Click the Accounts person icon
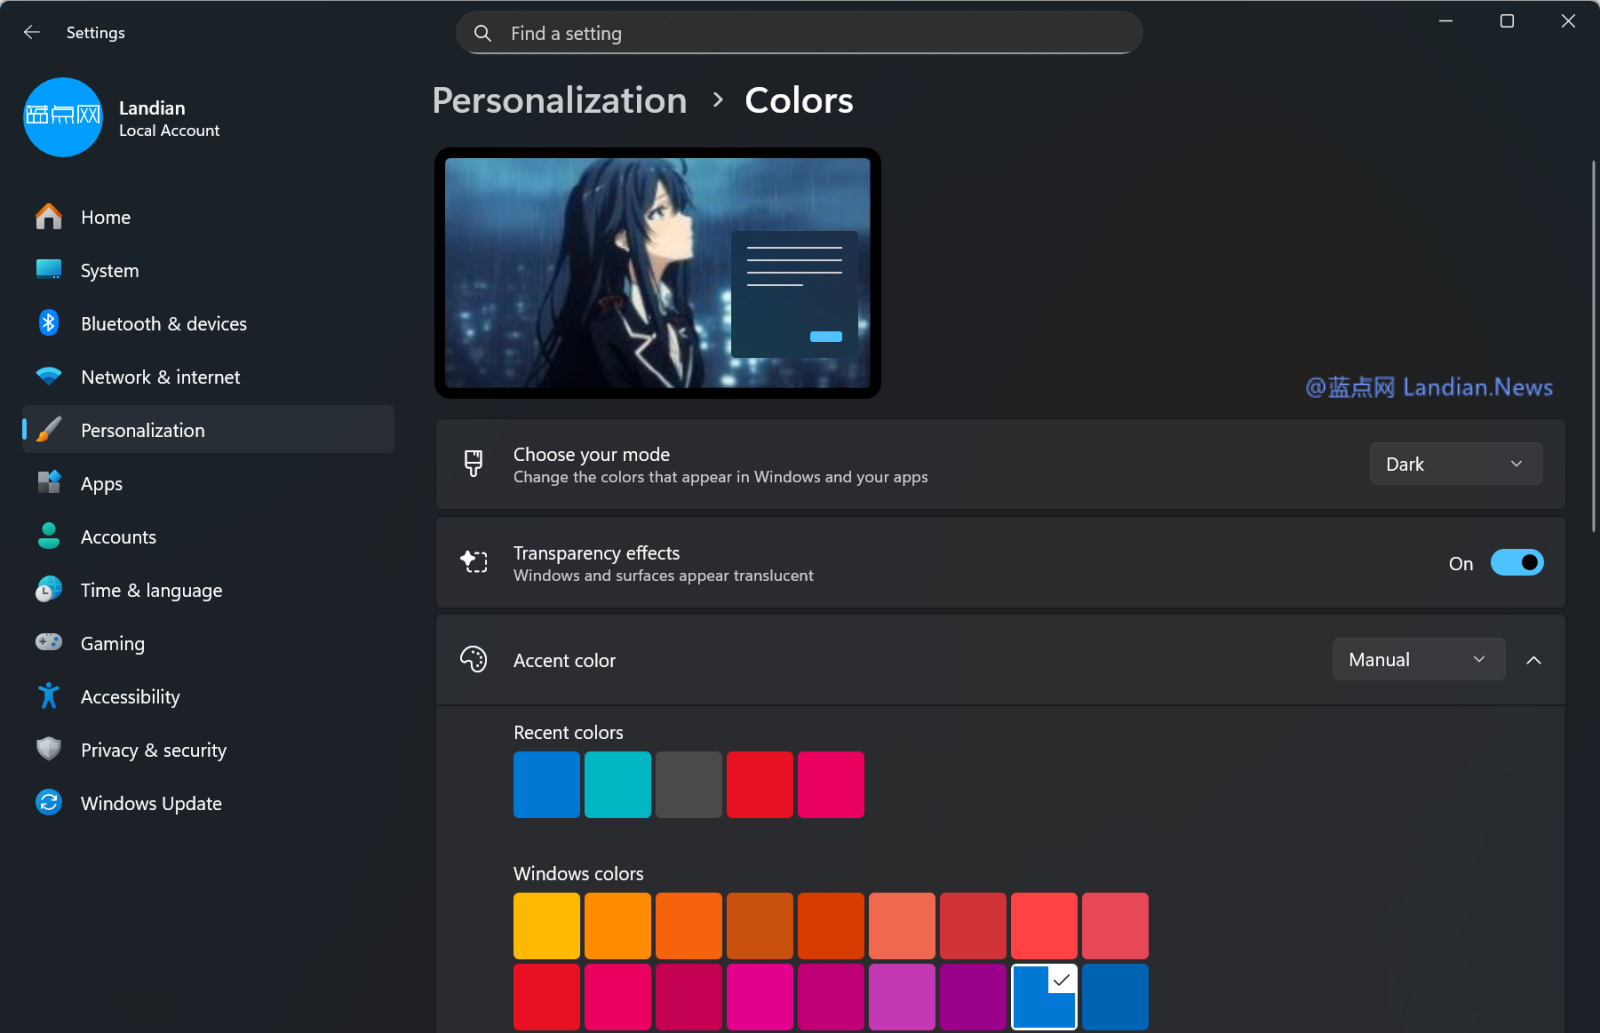This screenshot has height=1033, width=1600. [48, 536]
